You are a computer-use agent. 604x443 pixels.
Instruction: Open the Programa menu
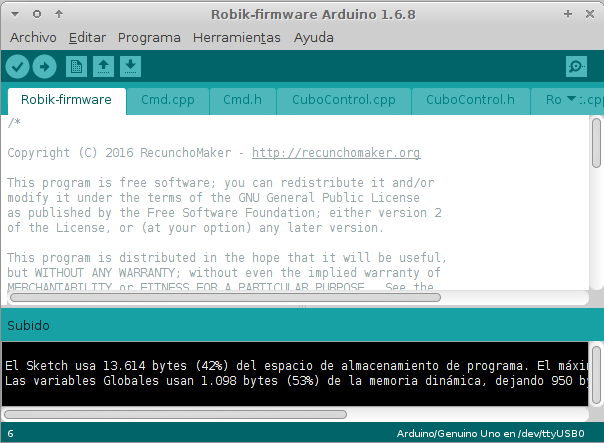click(149, 38)
